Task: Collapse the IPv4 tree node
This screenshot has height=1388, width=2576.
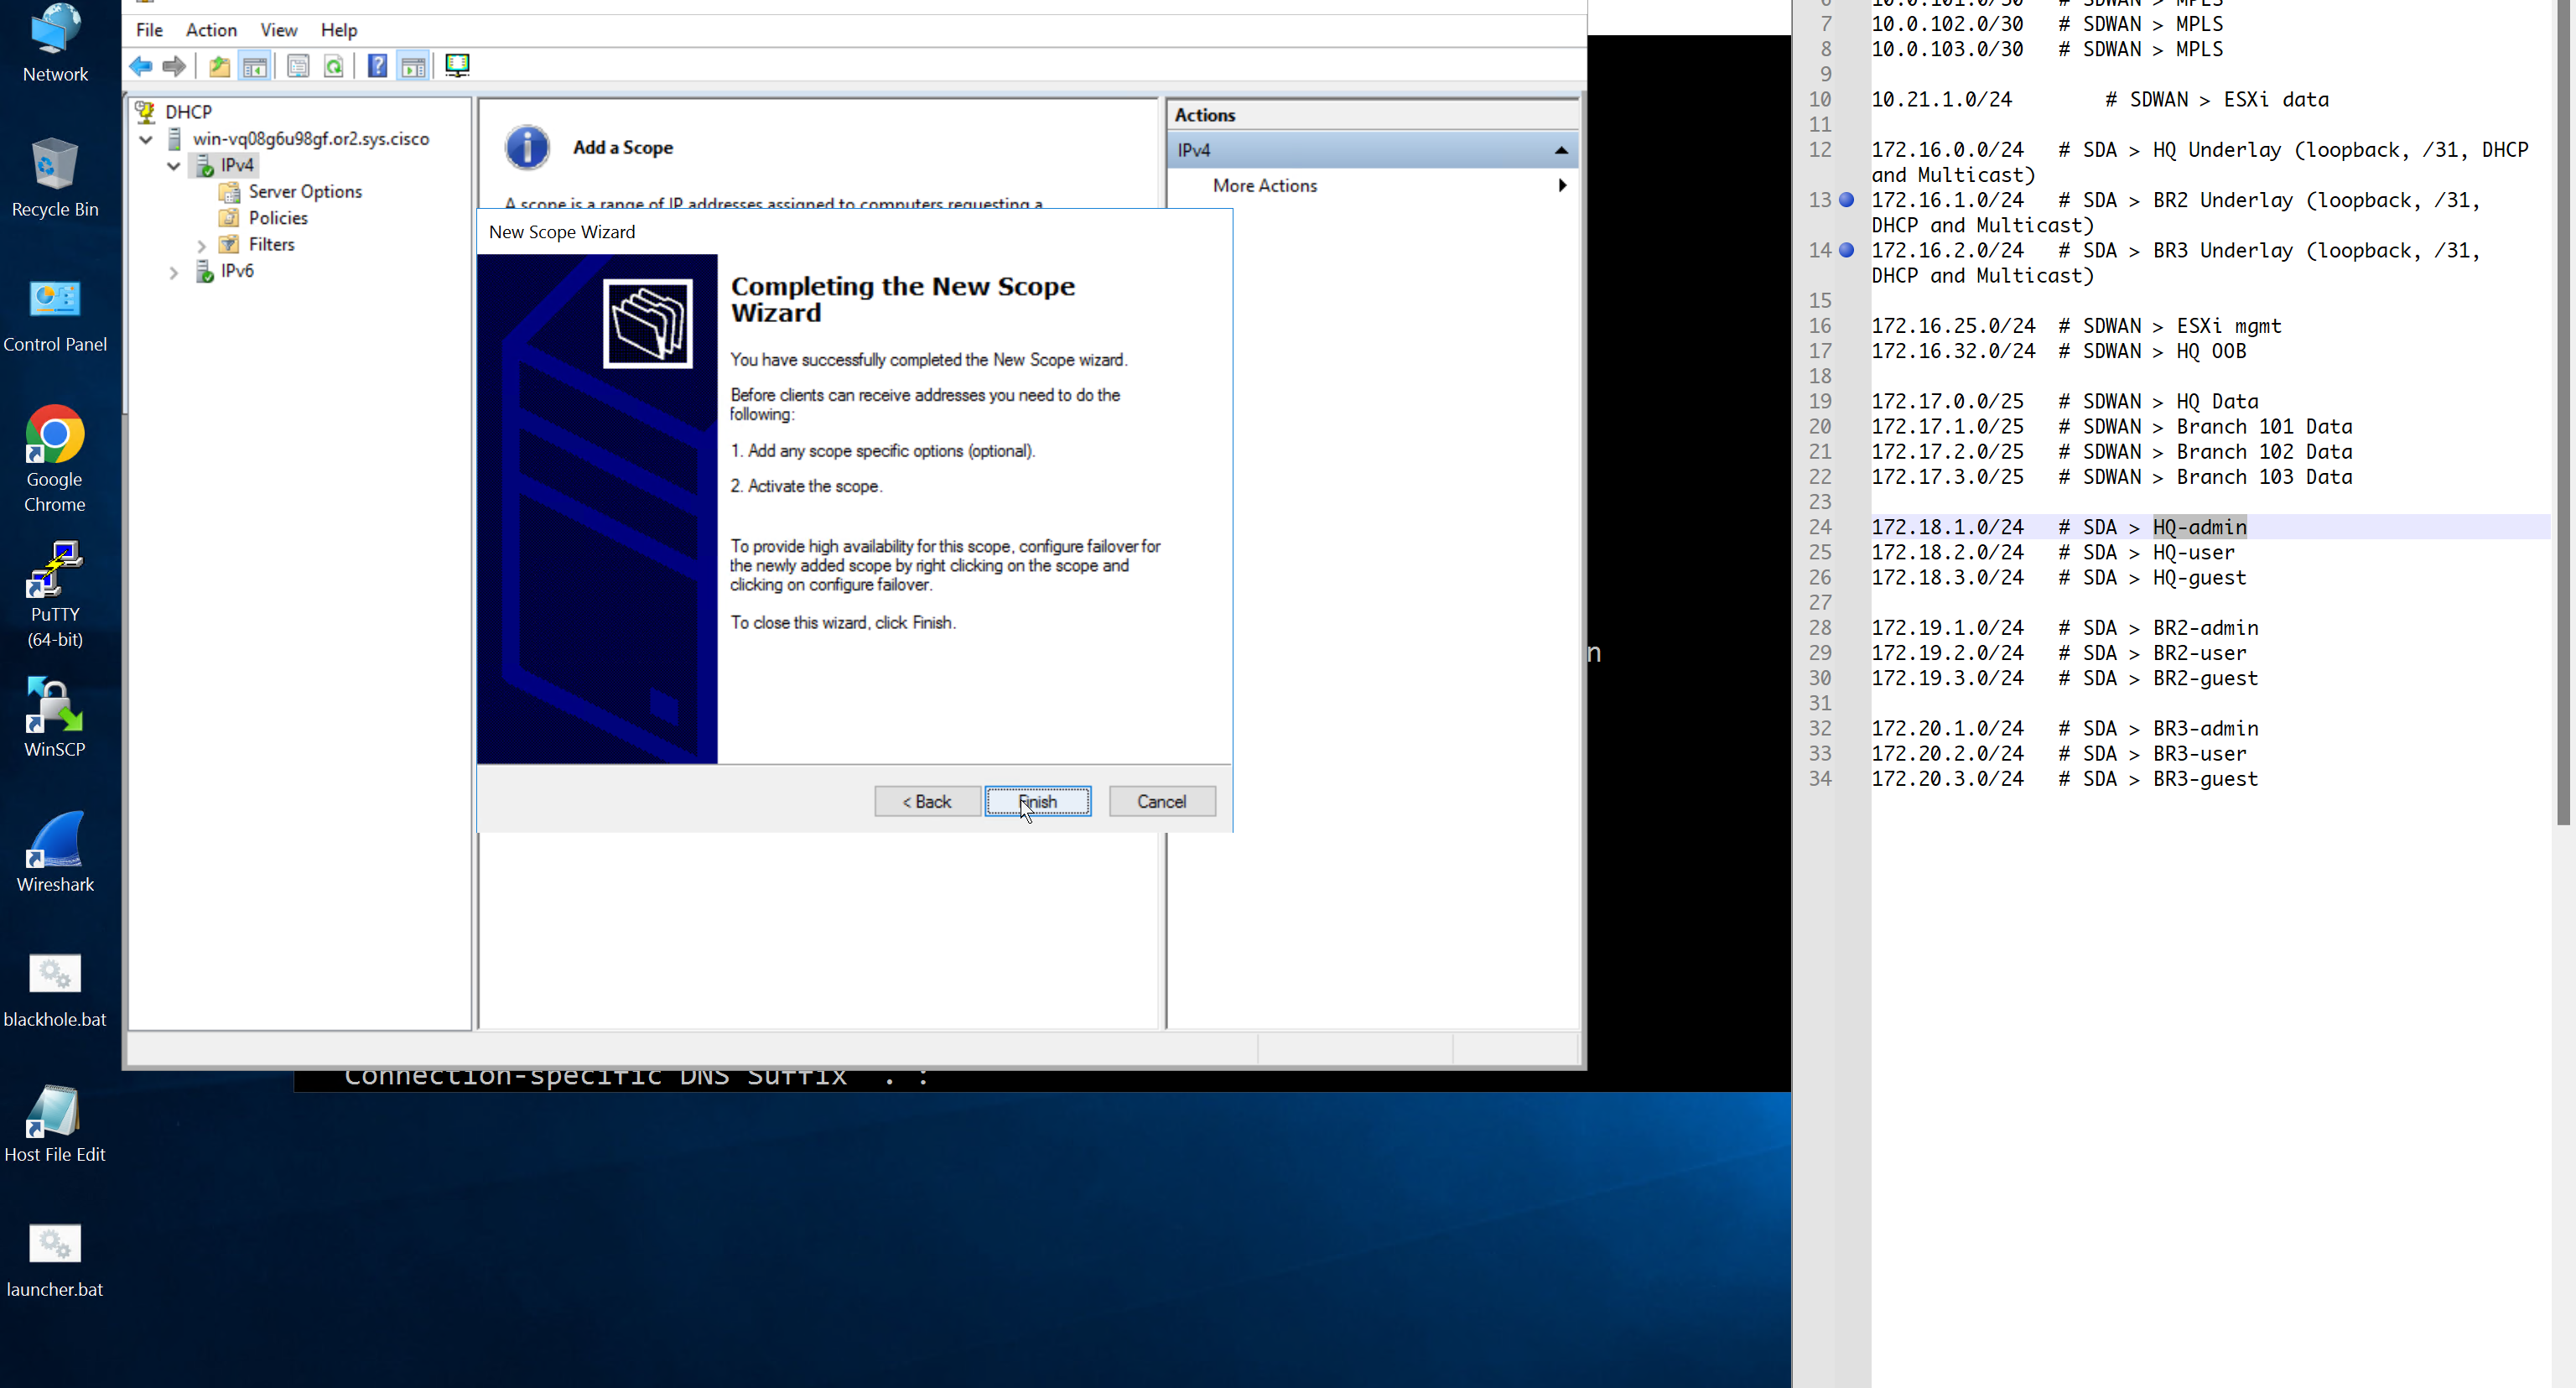Action: click(x=173, y=166)
